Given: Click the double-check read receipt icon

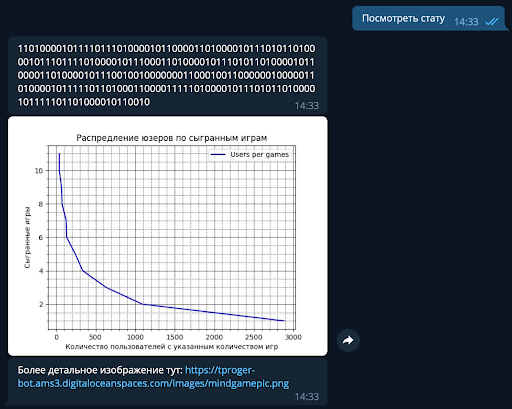Looking at the screenshot, I should 492,22.
